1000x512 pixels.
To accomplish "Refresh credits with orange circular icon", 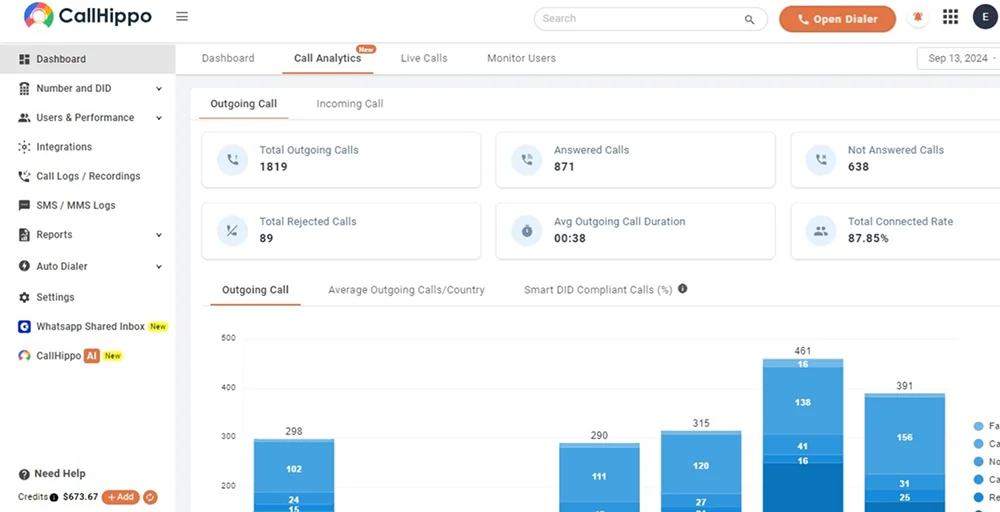I will tap(151, 497).
